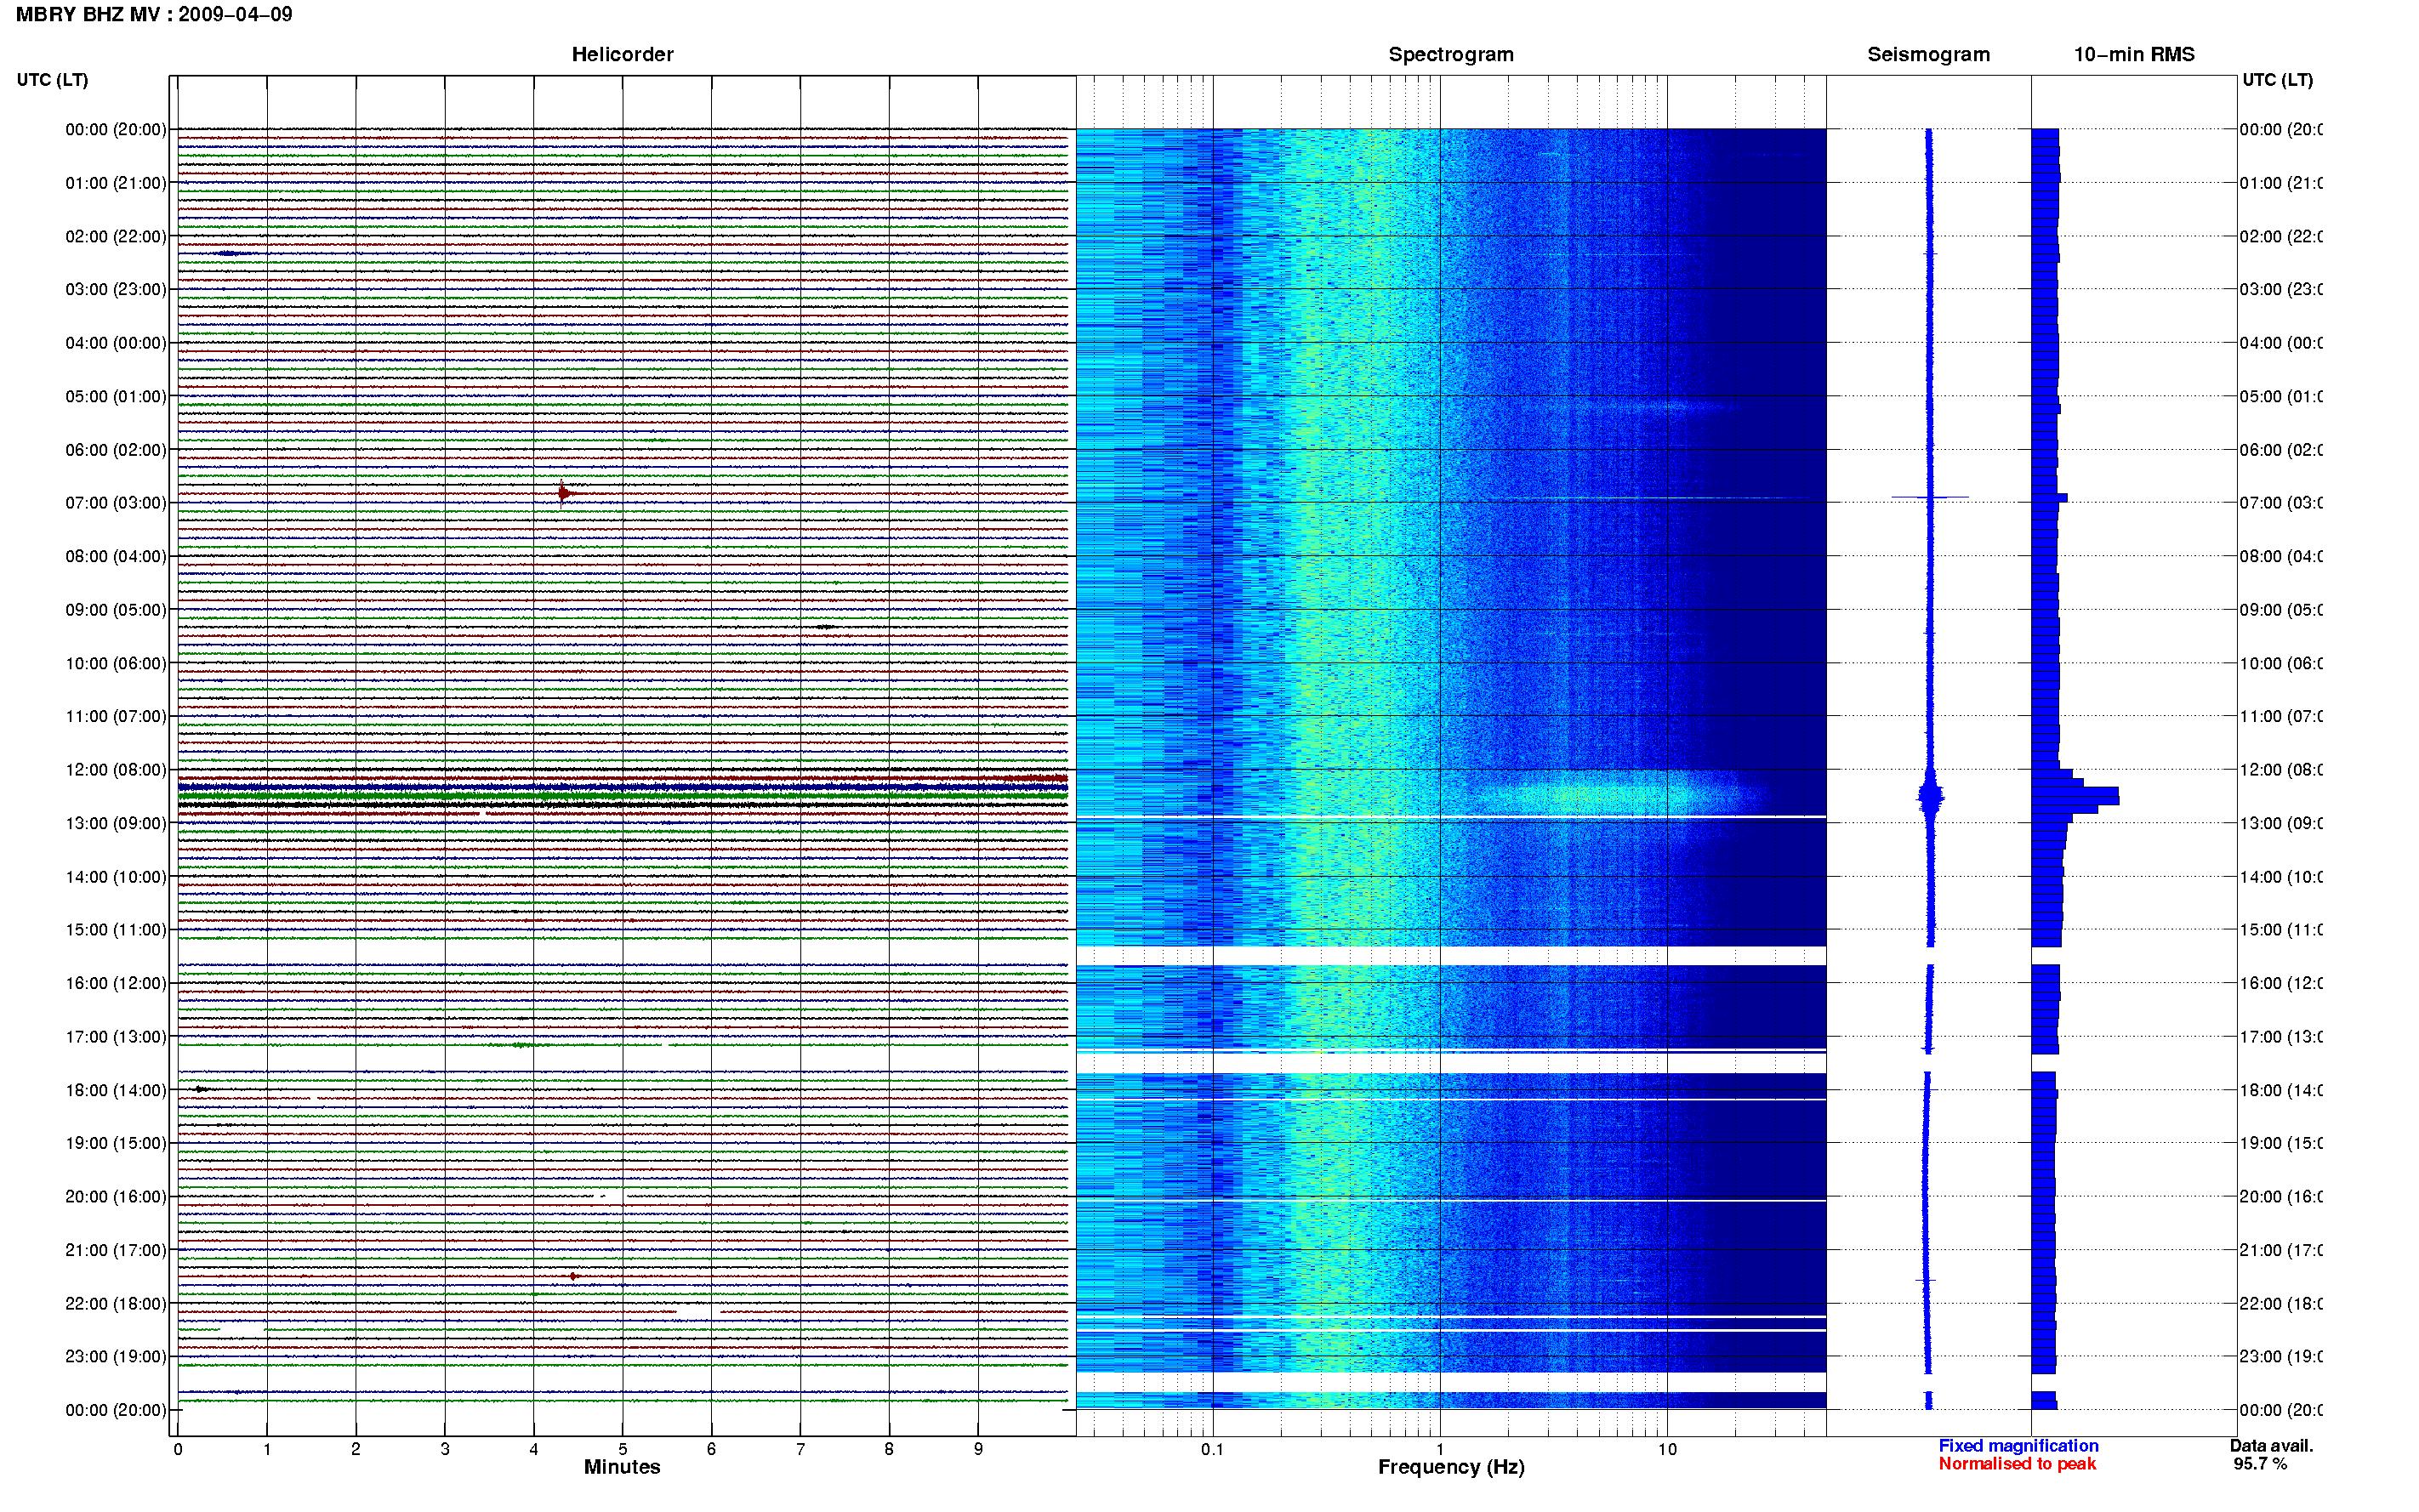Click the left 21:00 (17:00) time label
This screenshot has width=2419, height=1512.
coord(116,1251)
